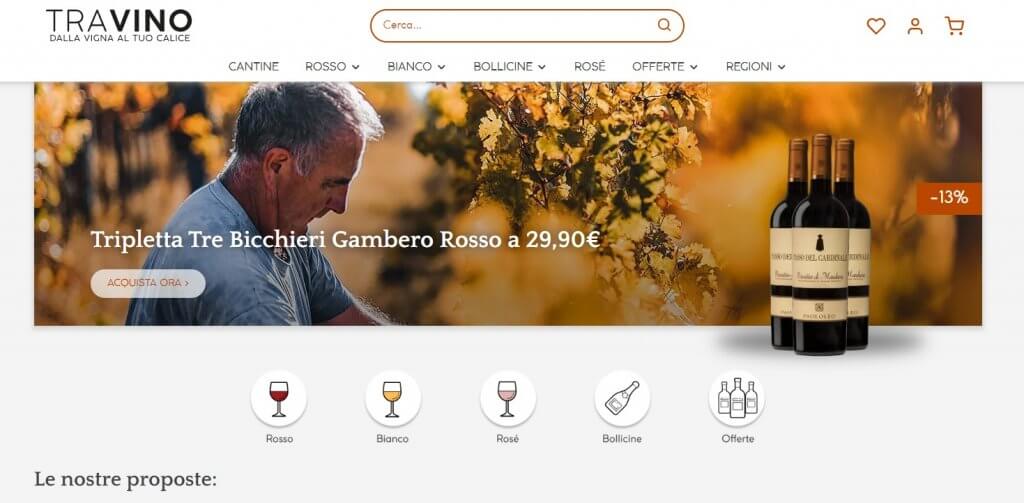1024x503 pixels.
Task: Click the Travino logo
Action: click(120, 25)
